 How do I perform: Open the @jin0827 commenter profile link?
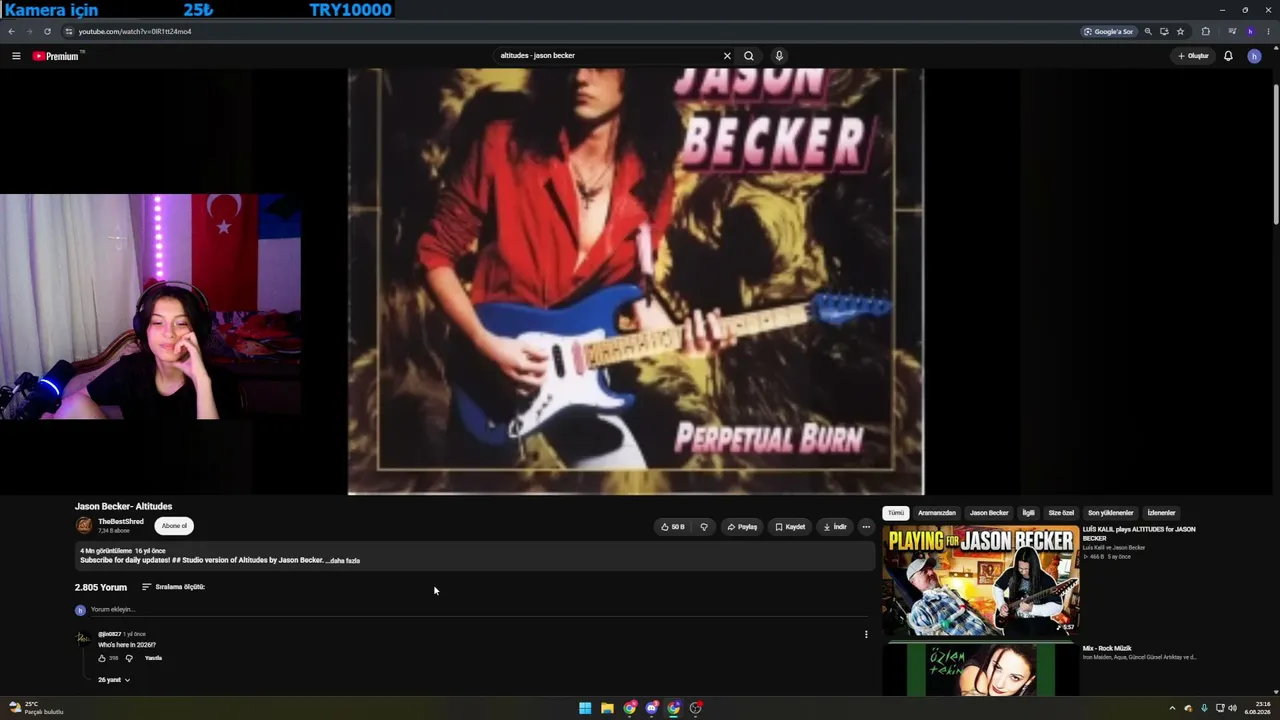point(109,634)
